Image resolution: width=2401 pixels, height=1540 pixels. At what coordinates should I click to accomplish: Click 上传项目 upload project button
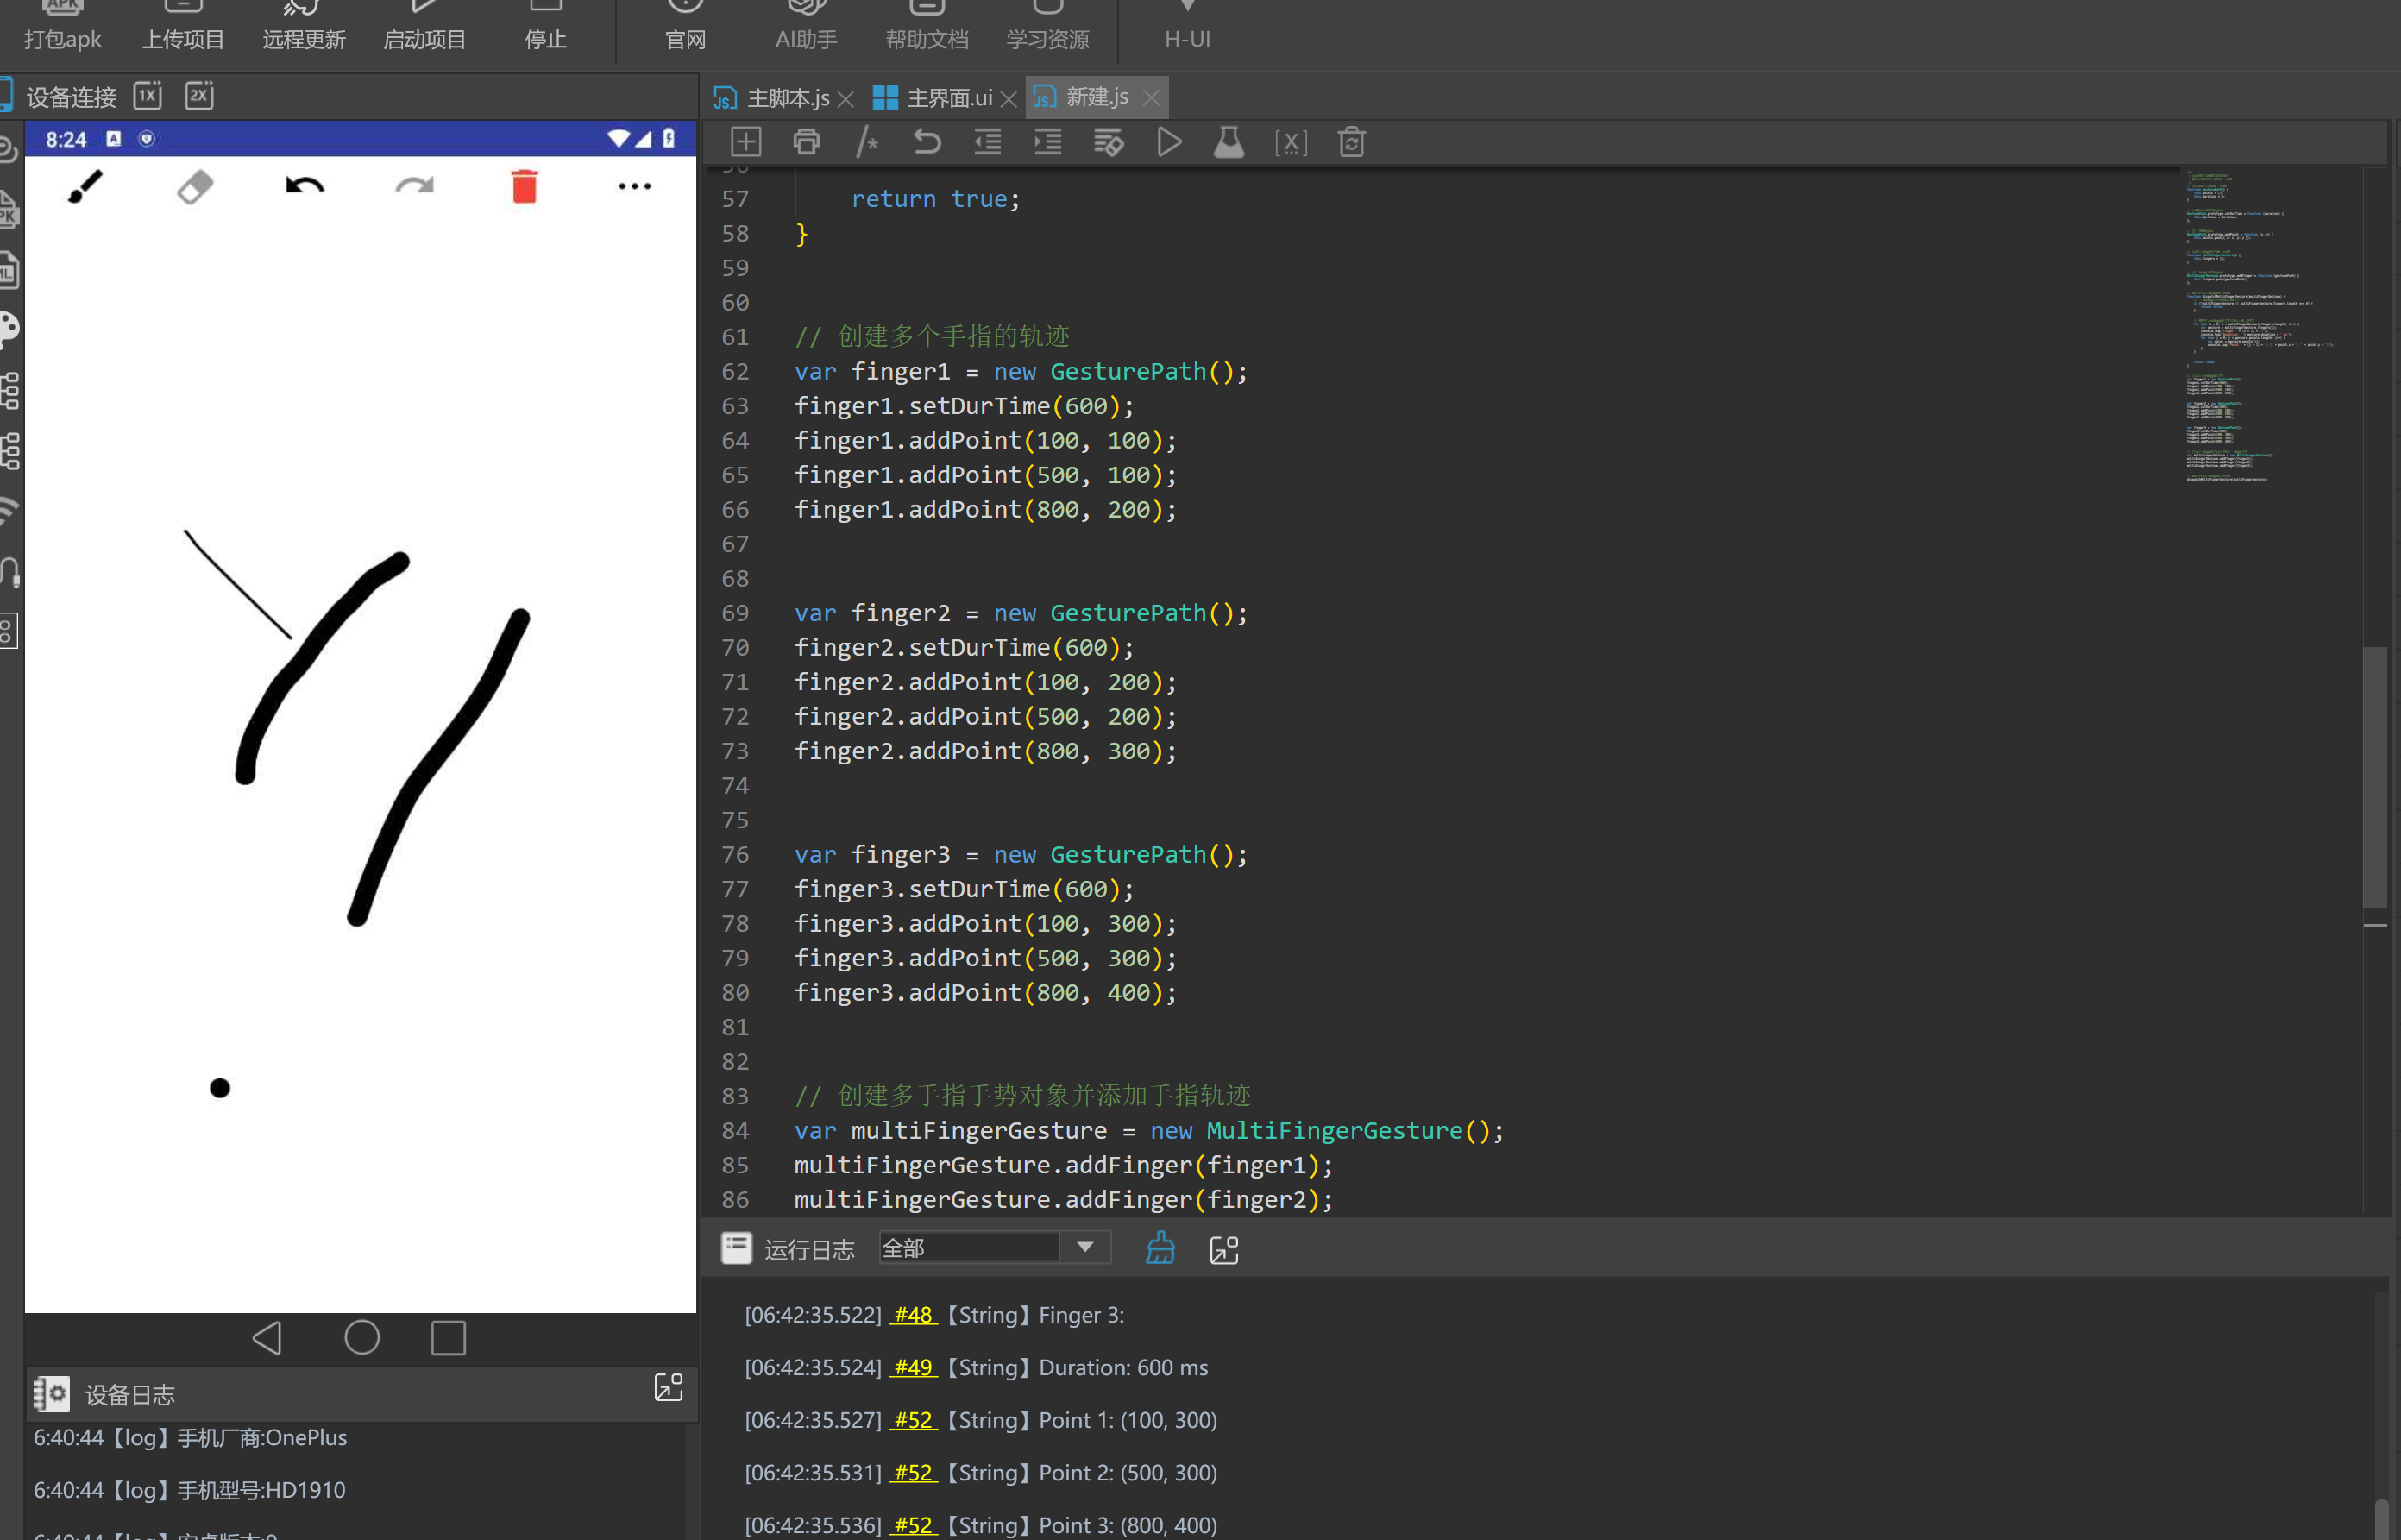183,26
